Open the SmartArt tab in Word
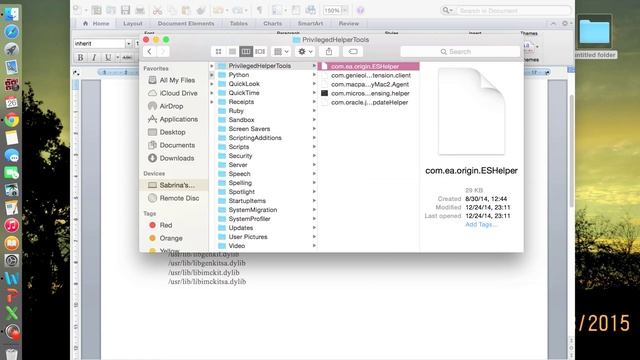 point(310,23)
